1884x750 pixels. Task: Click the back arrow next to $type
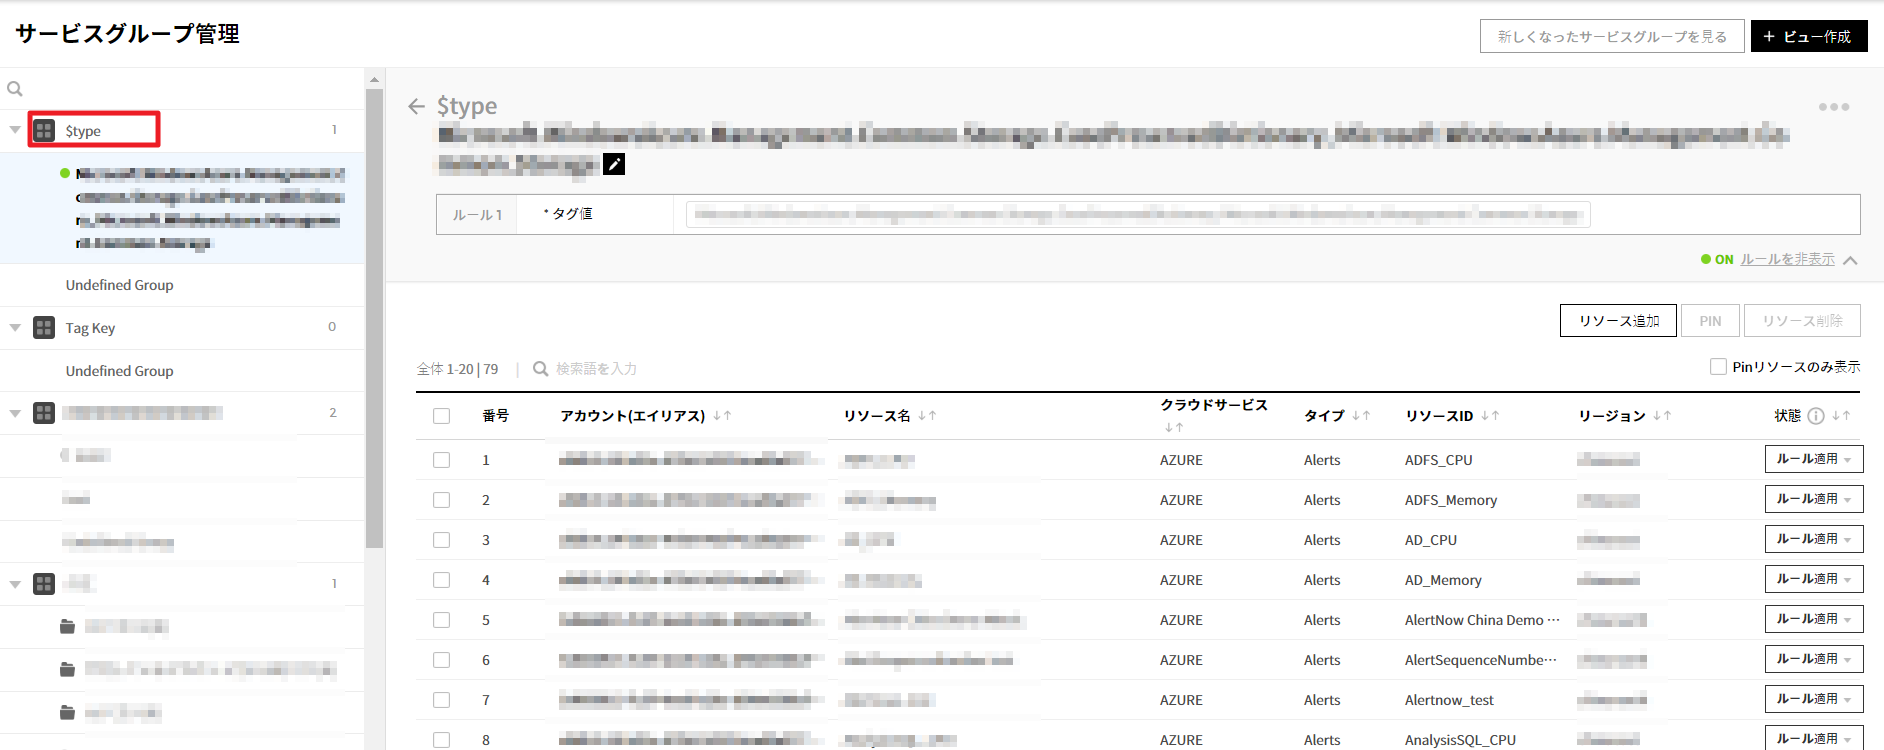[x=416, y=106]
